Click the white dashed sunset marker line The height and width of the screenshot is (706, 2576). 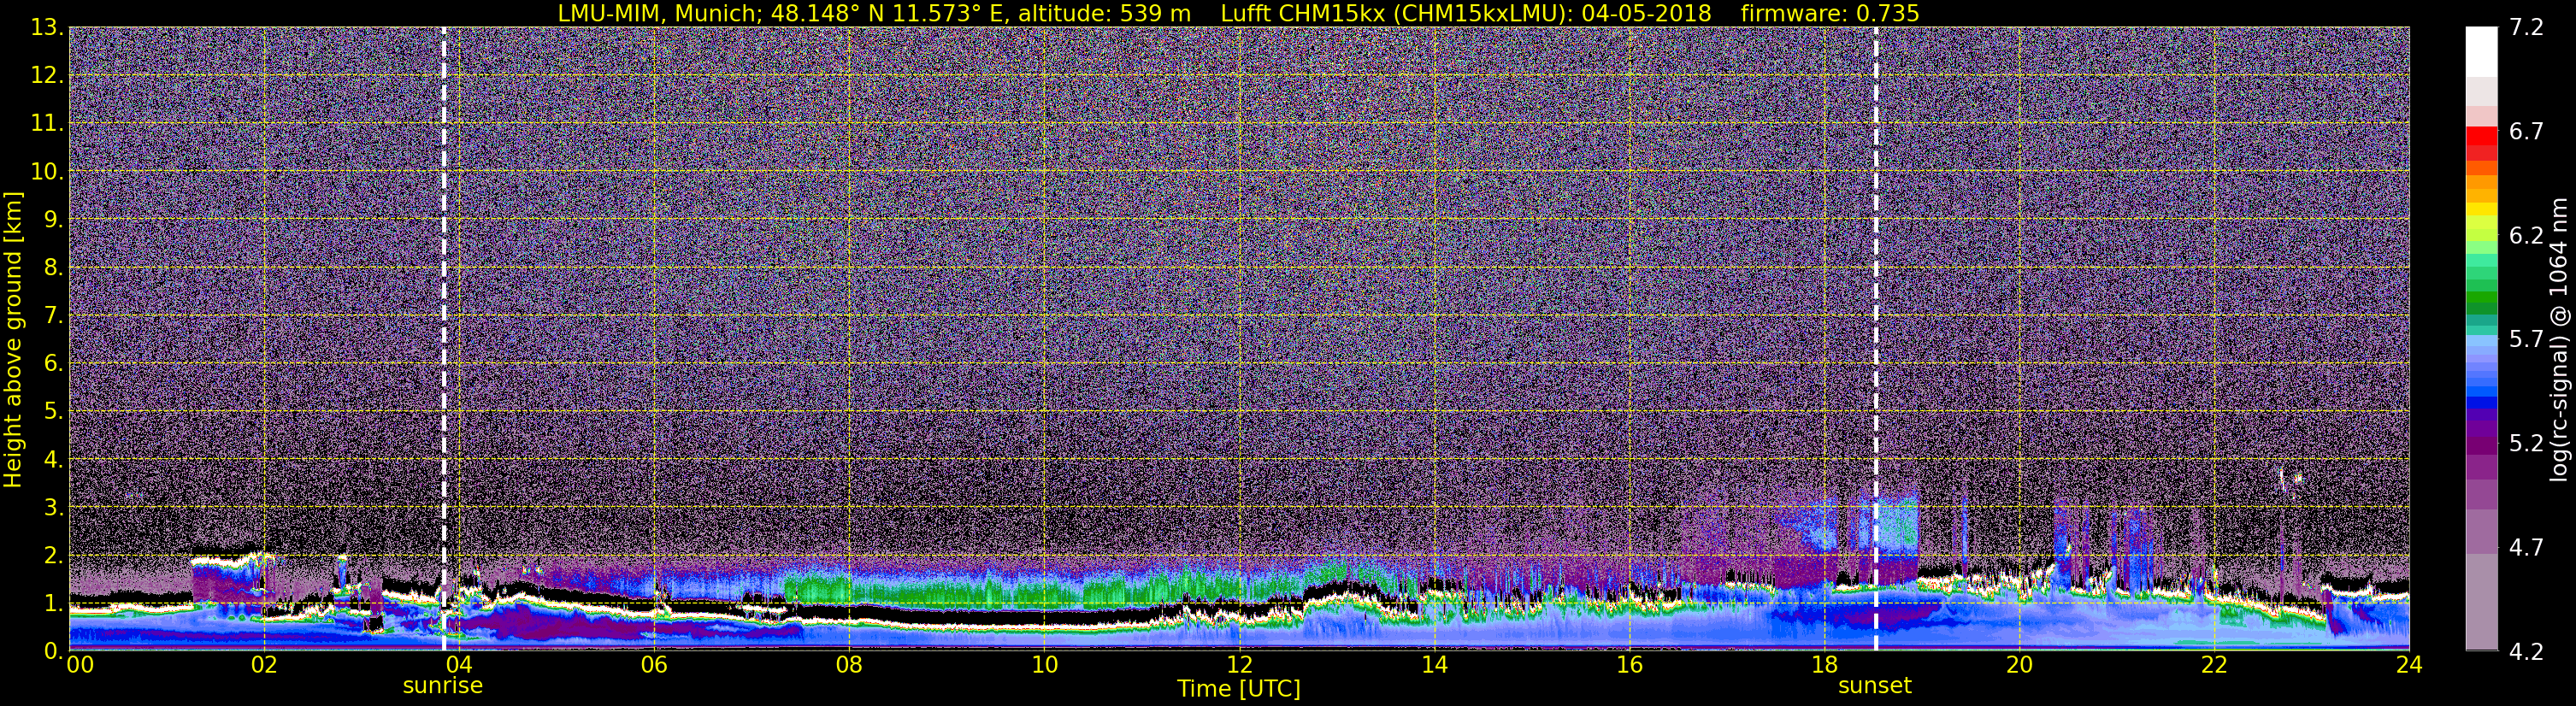tap(1875, 338)
